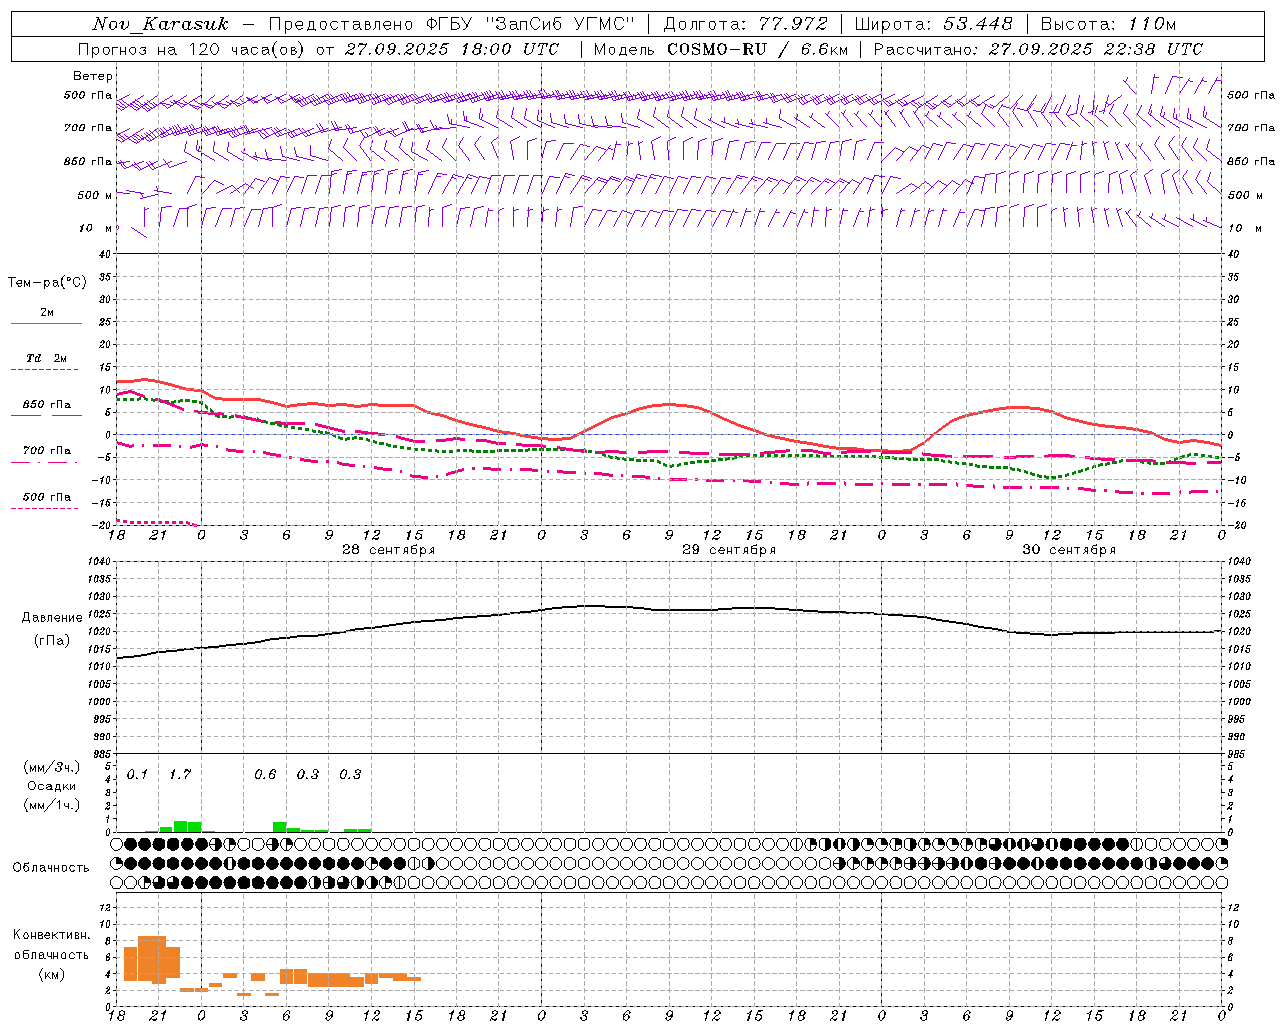Viewport: 1280px width, 1024px height.
Task: Select the Осадки precipitation label
Action: pos(52,786)
